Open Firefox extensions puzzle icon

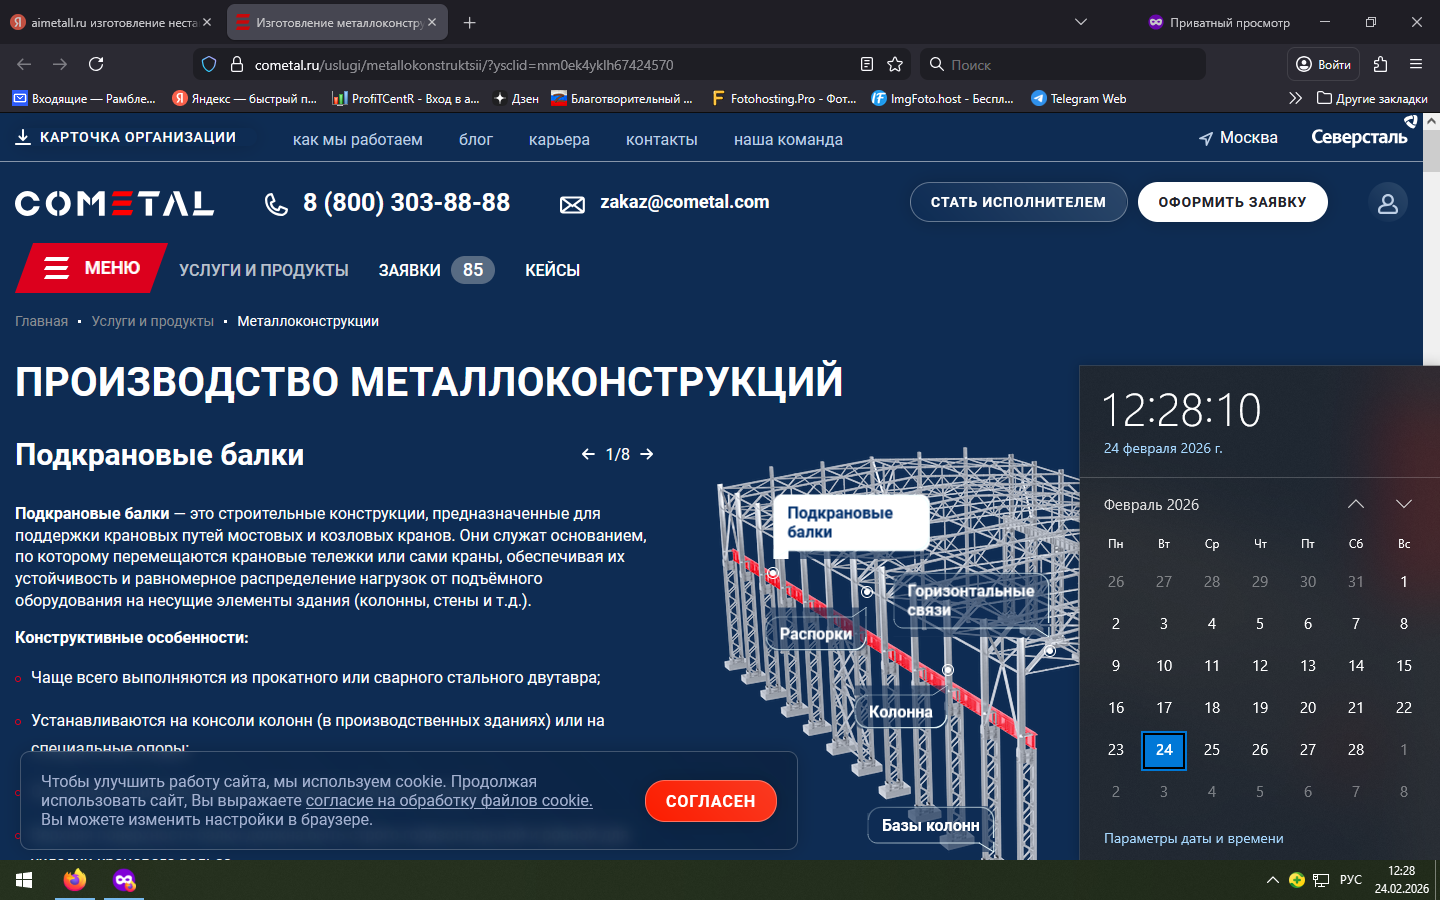(1380, 64)
